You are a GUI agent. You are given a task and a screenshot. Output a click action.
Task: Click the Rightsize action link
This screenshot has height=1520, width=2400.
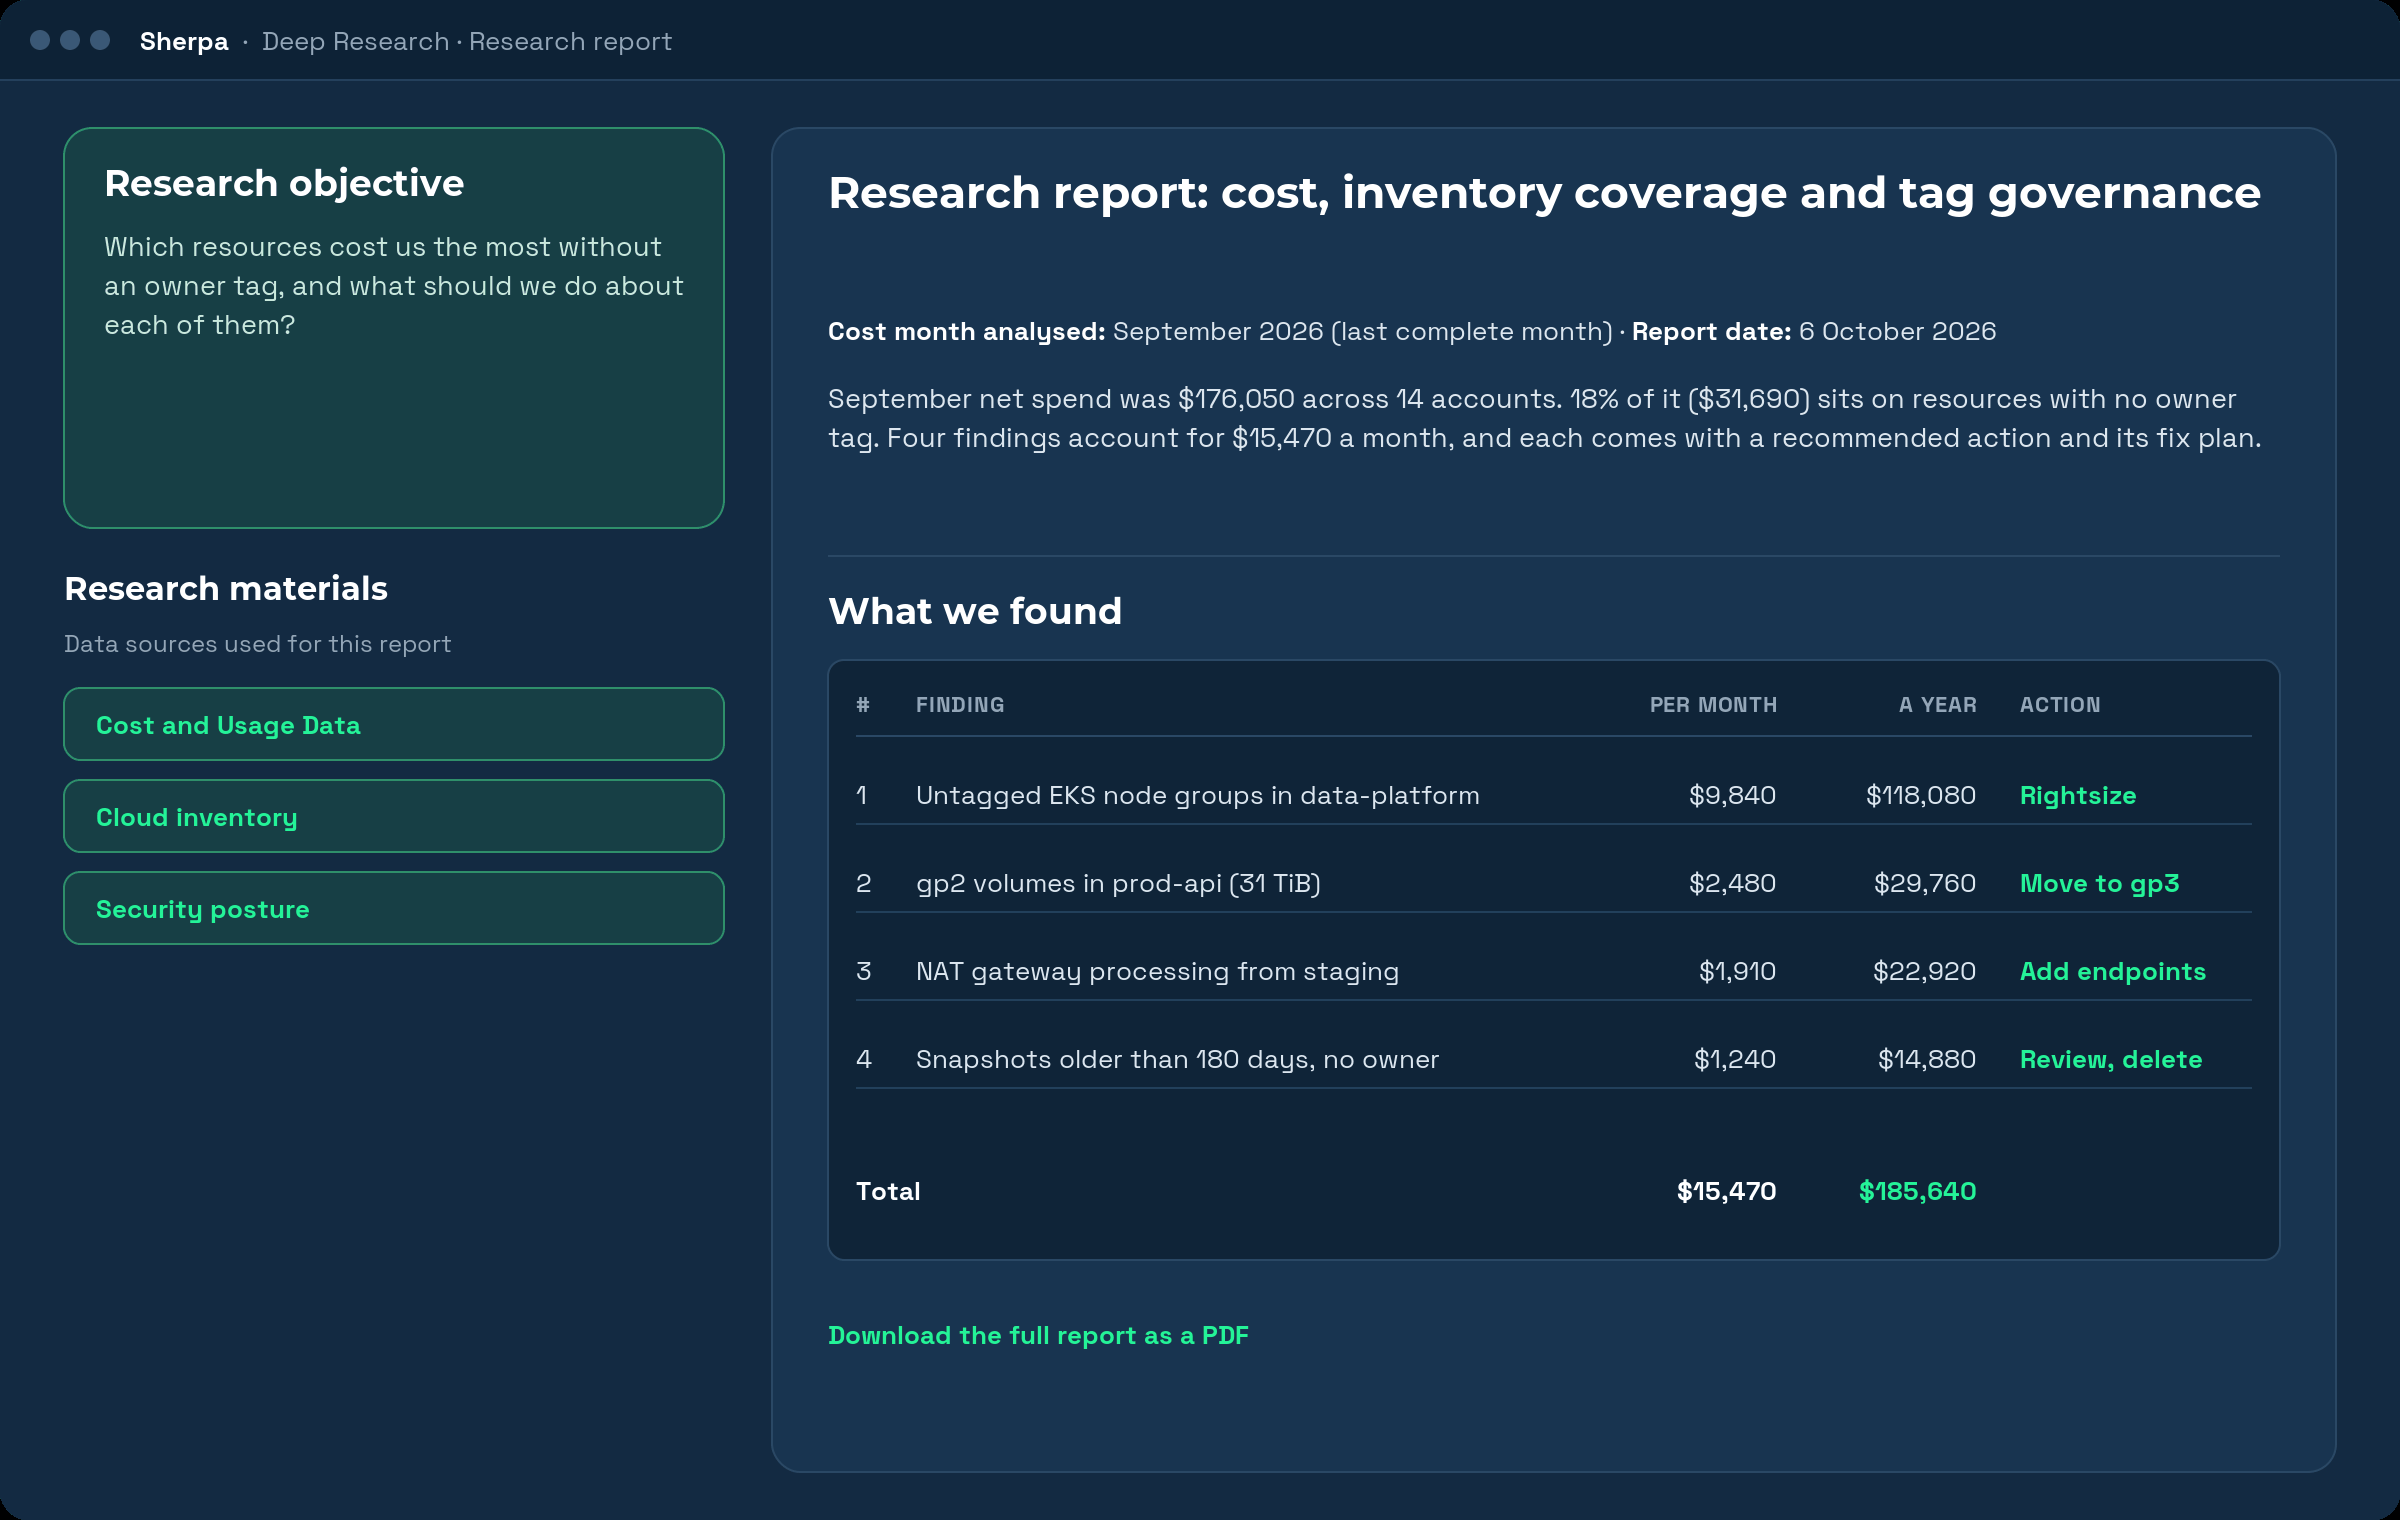(2077, 795)
